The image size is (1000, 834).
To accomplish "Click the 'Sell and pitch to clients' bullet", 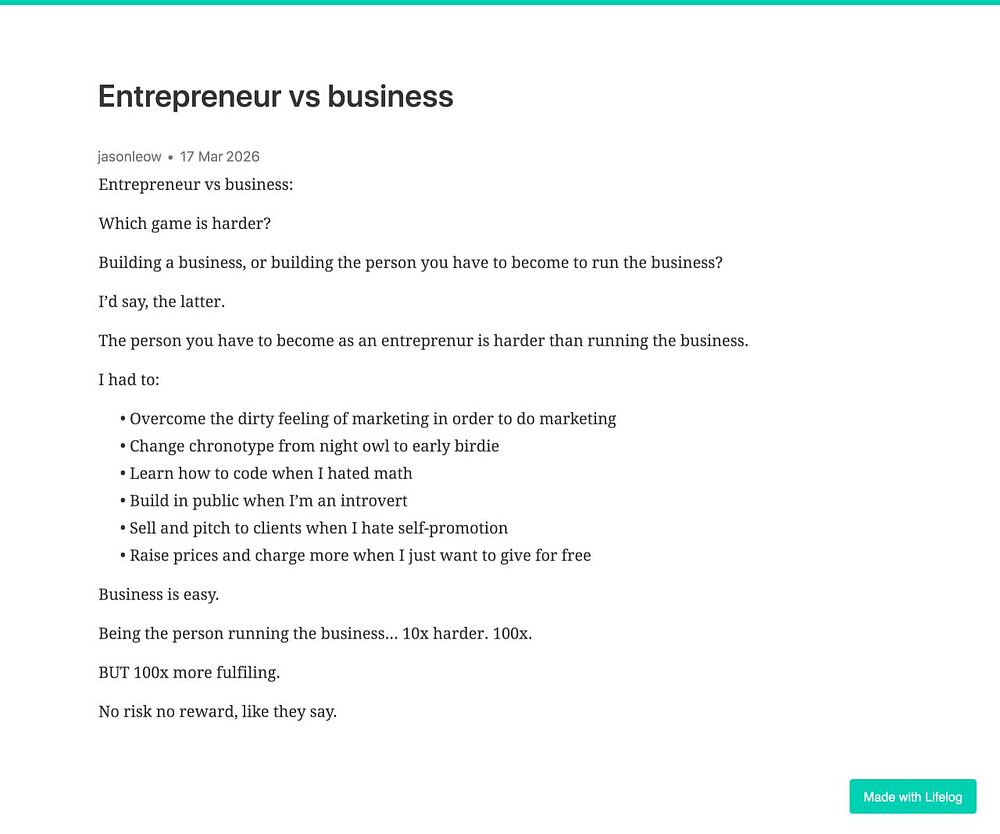I will click(x=318, y=528).
